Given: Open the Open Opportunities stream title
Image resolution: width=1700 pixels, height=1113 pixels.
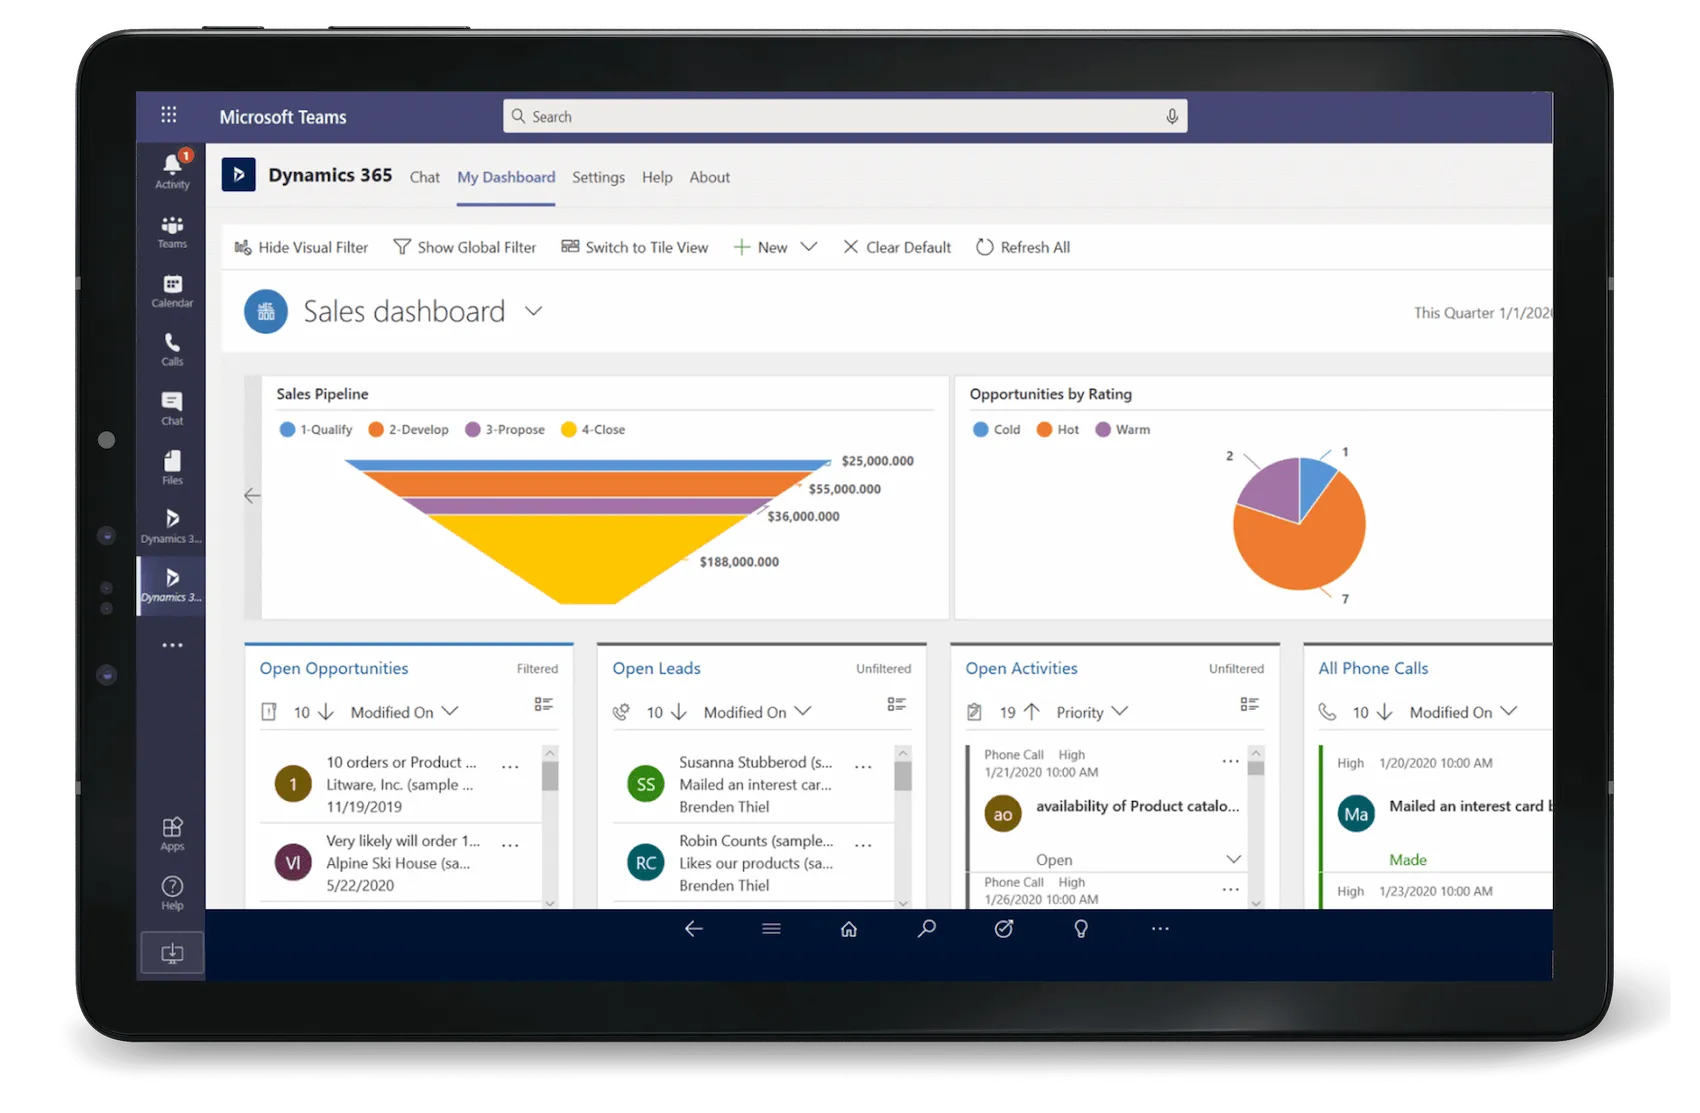Looking at the screenshot, I should (334, 668).
